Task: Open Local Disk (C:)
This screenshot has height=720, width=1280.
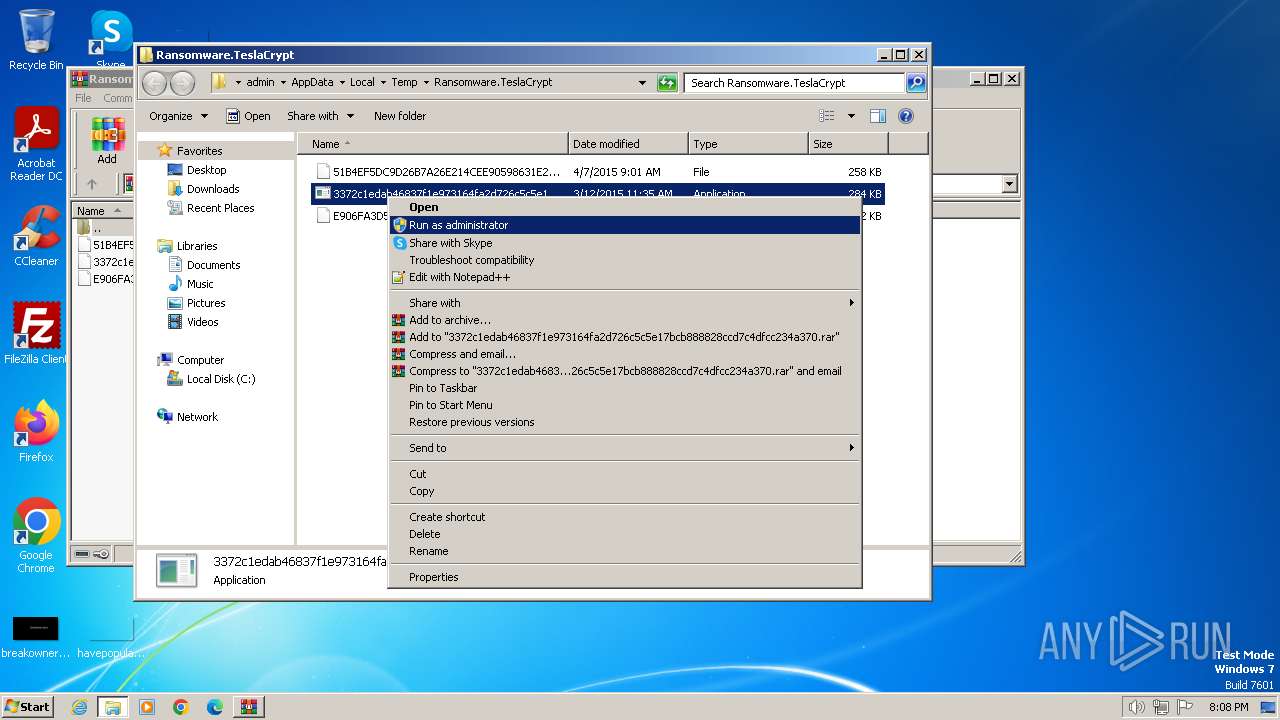Action: click(211, 379)
